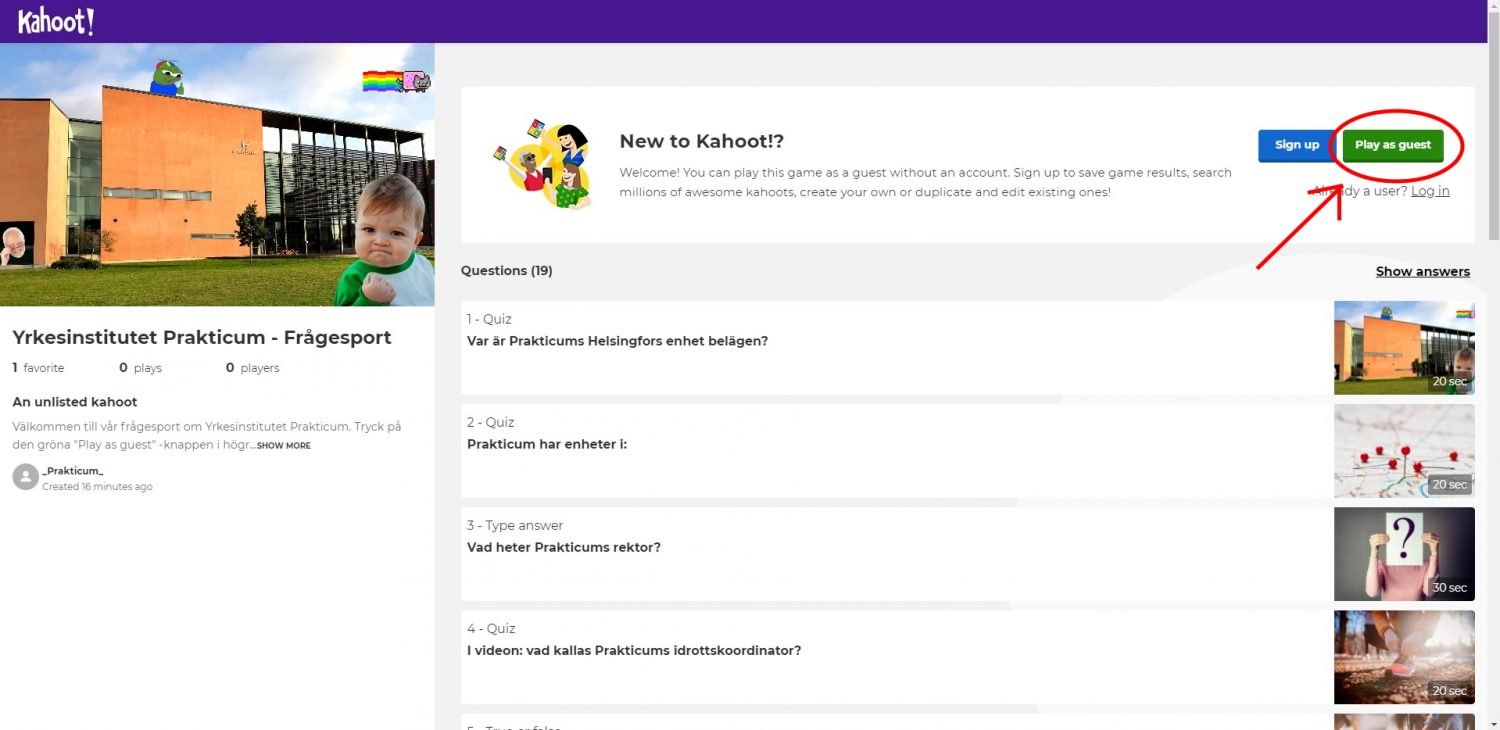This screenshot has width=1500, height=730.
Task: Click the '2 - Quiz' label
Action: tap(490, 422)
